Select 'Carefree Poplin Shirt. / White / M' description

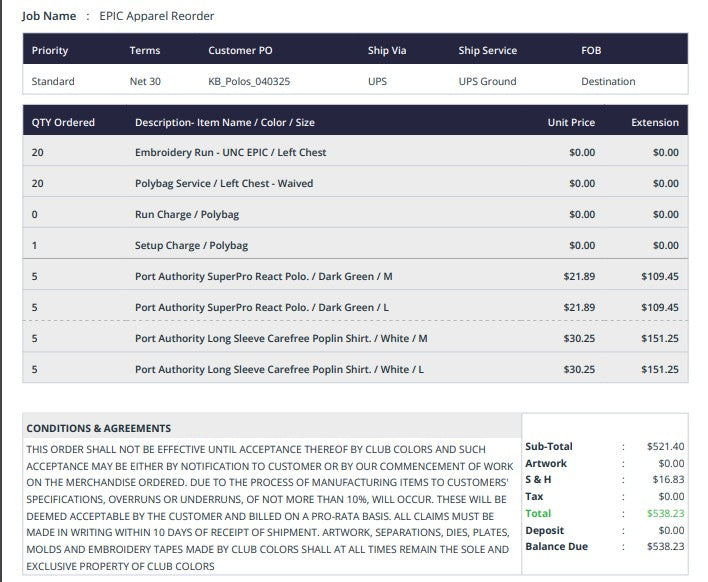coord(281,339)
